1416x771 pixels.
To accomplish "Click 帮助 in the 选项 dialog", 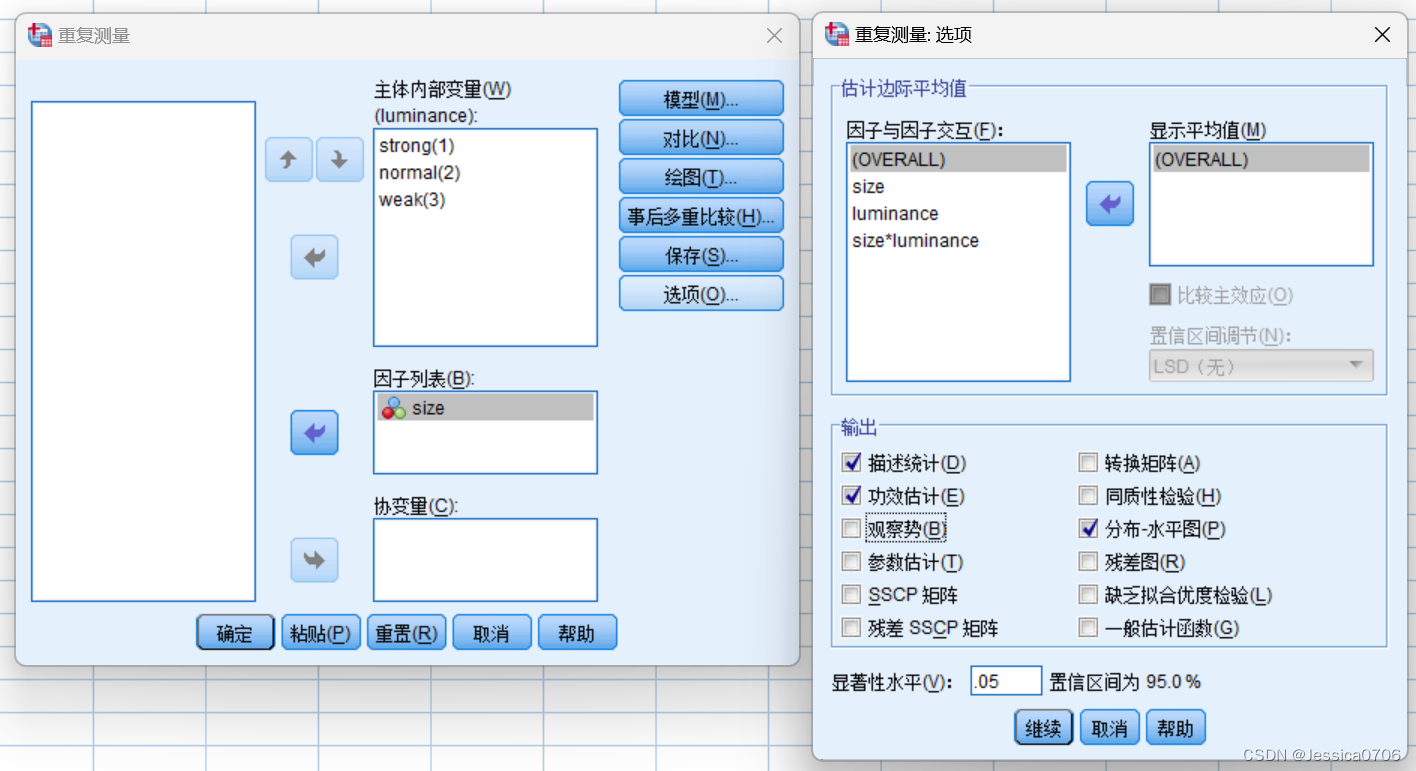I will click(x=1176, y=728).
